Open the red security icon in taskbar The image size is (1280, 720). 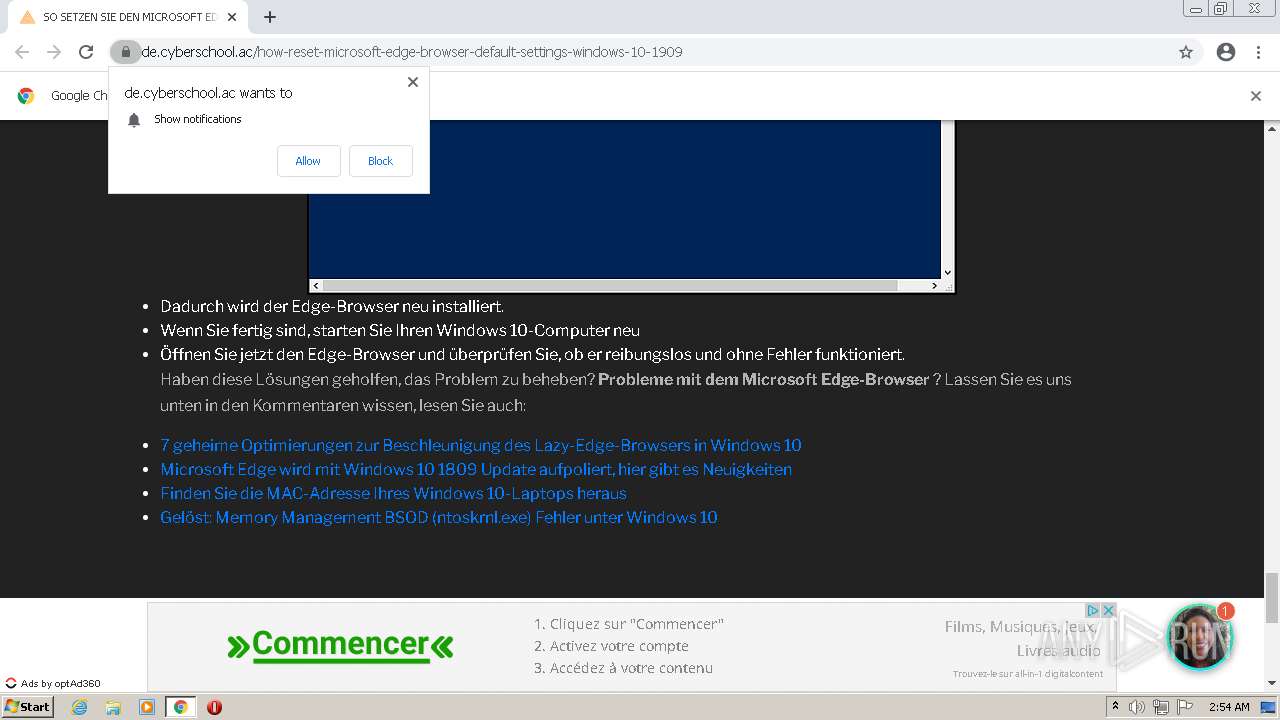click(x=214, y=707)
